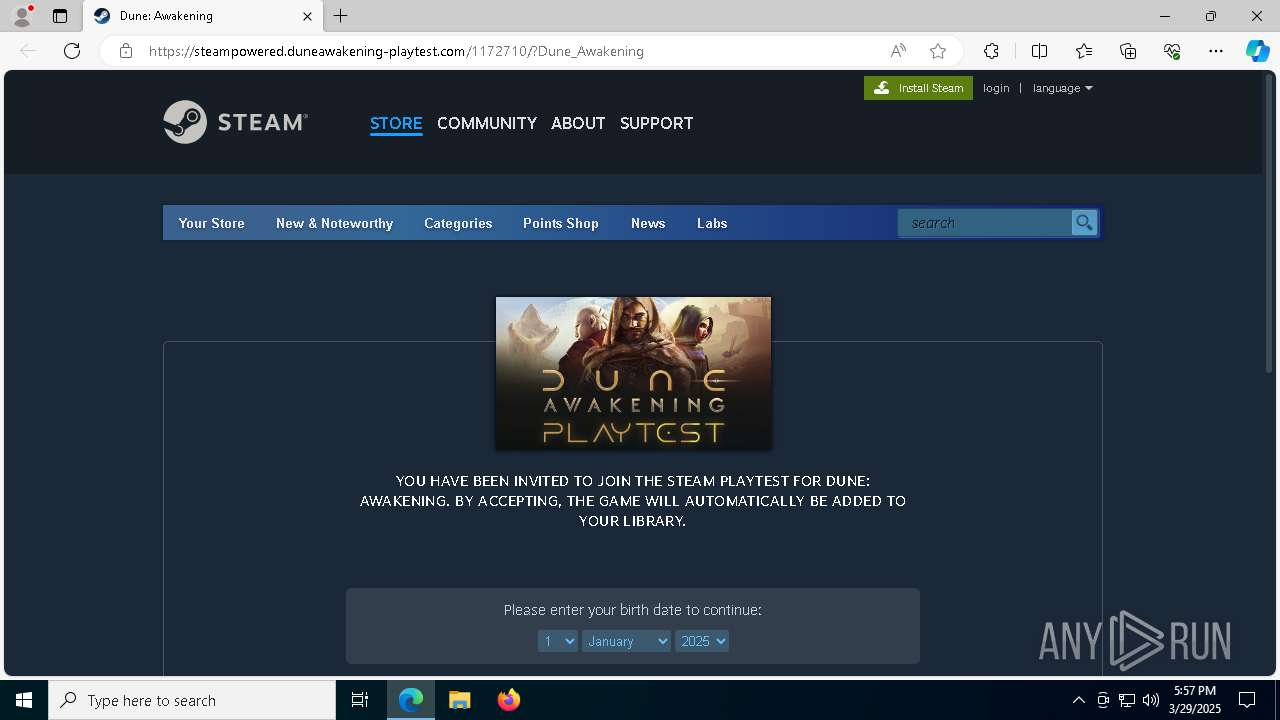Close the Dune: Awakening tab

[307, 16]
